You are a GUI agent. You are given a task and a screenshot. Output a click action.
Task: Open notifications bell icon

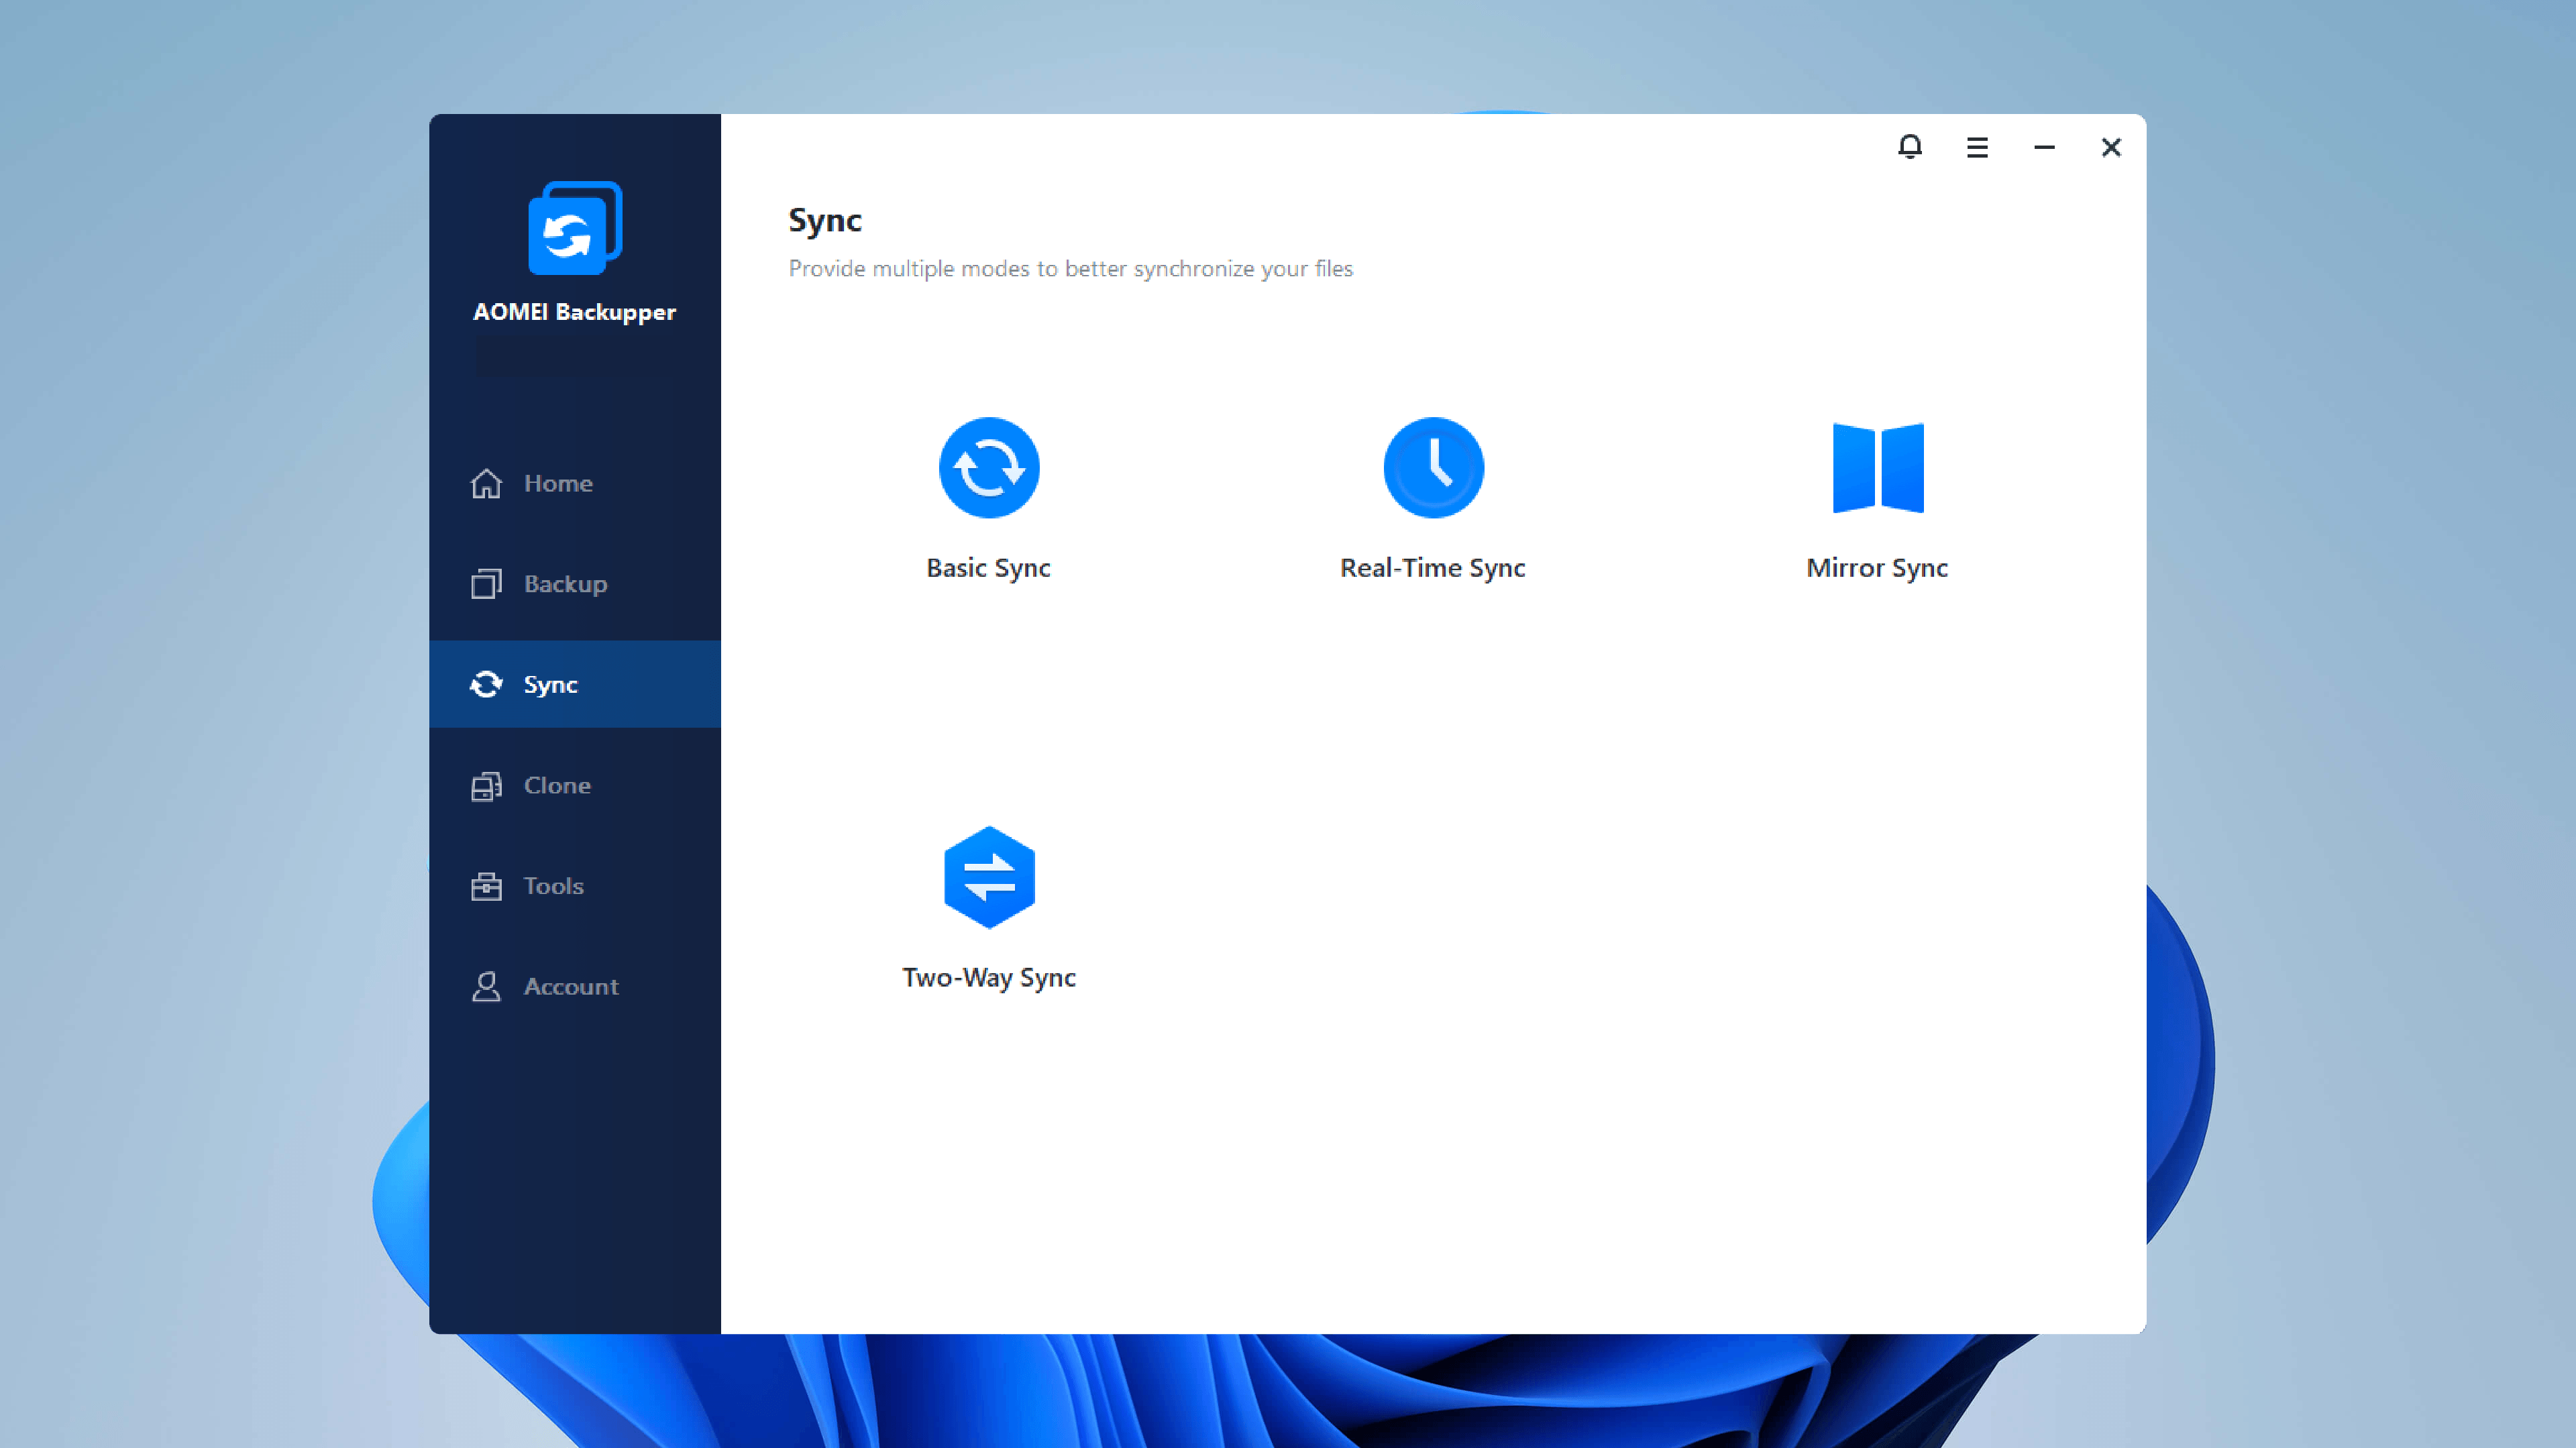click(1909, 147)
